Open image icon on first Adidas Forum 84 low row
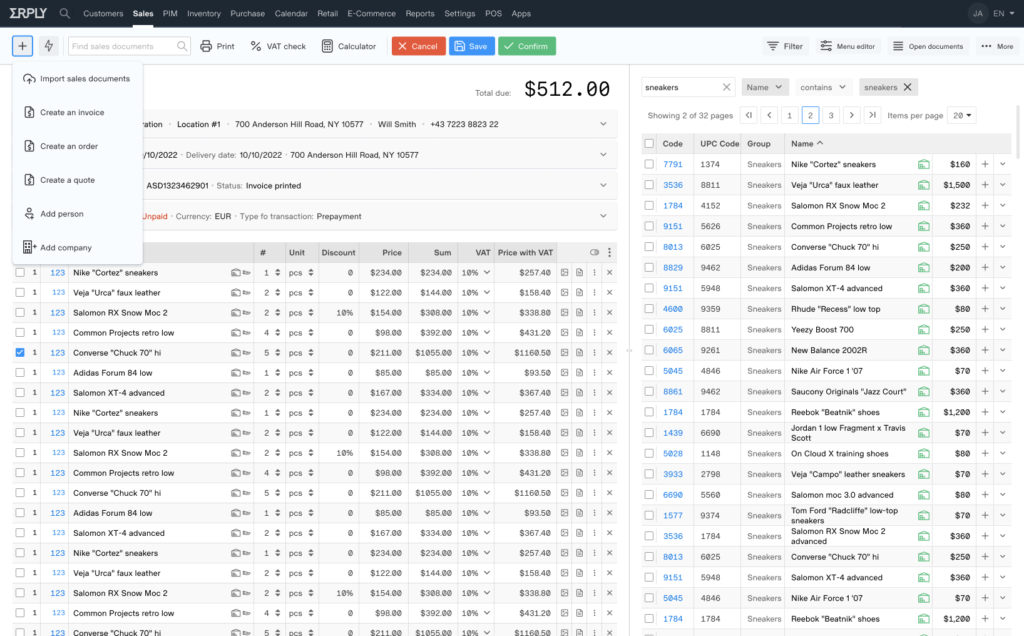This screenshot has height=636, width=1024. click(x=564, y=372)
